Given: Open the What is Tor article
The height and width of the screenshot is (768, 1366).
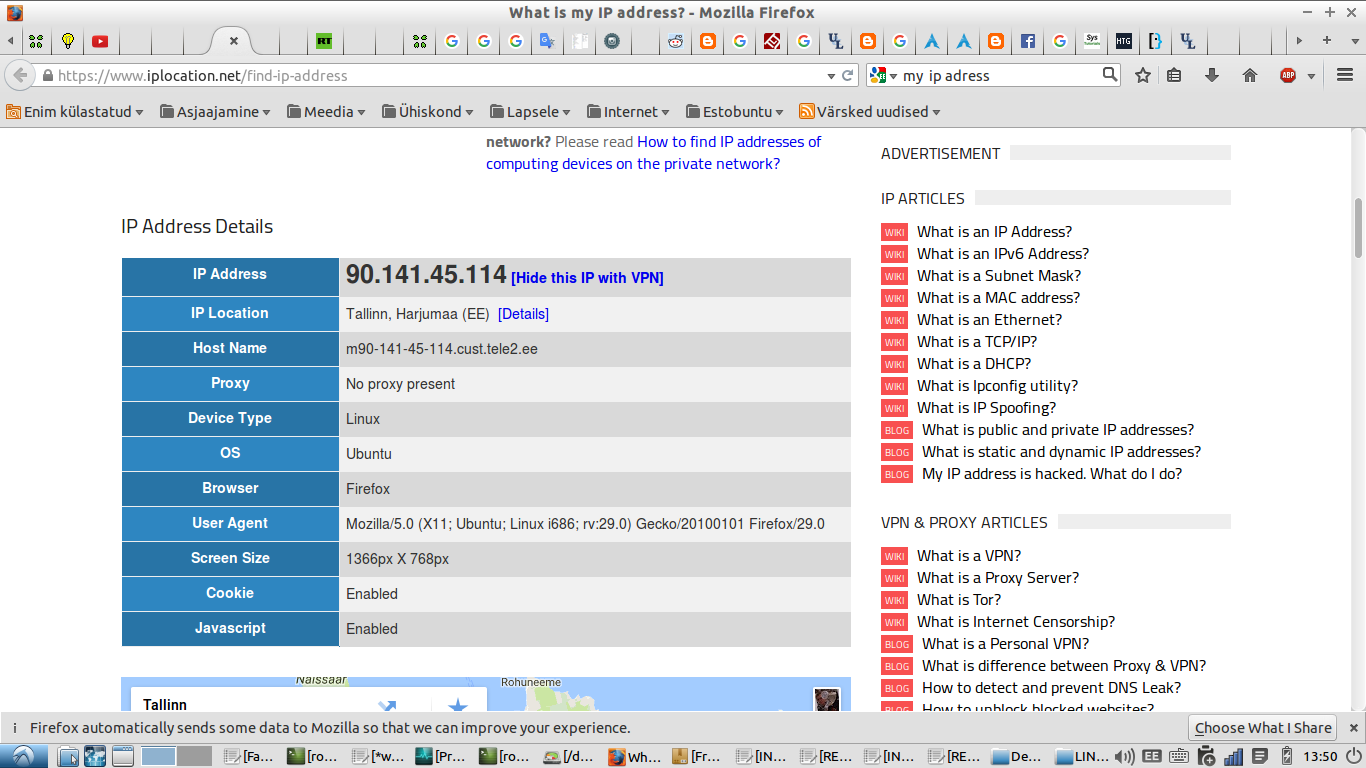Looking at the screenshot, I should [959, 600].
